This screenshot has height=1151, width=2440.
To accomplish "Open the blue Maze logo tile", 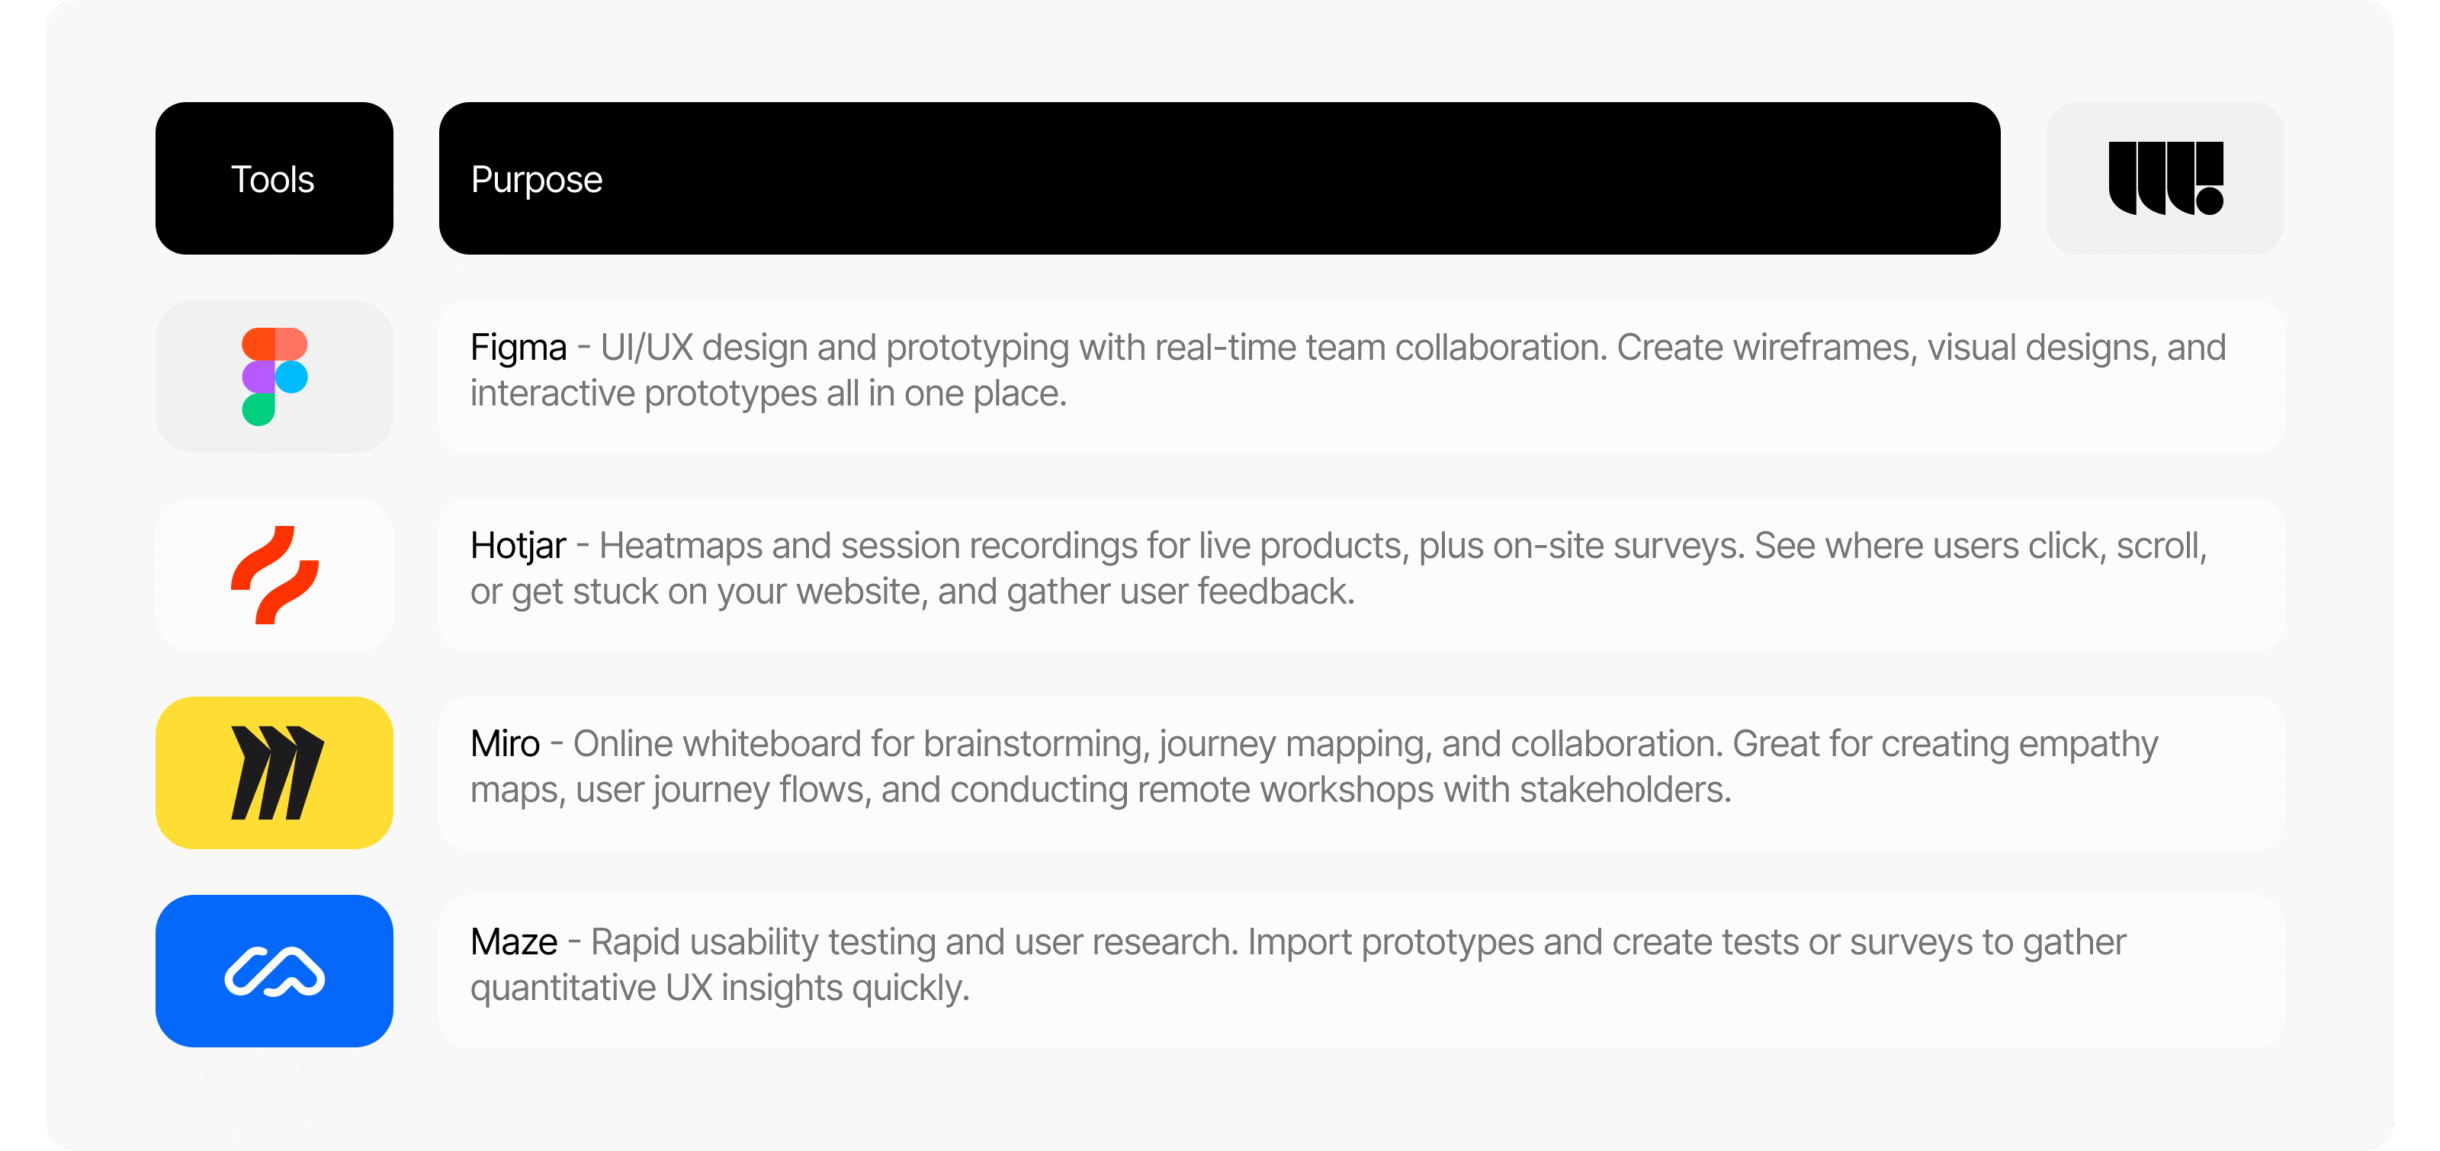I will (x=274, y=971).
